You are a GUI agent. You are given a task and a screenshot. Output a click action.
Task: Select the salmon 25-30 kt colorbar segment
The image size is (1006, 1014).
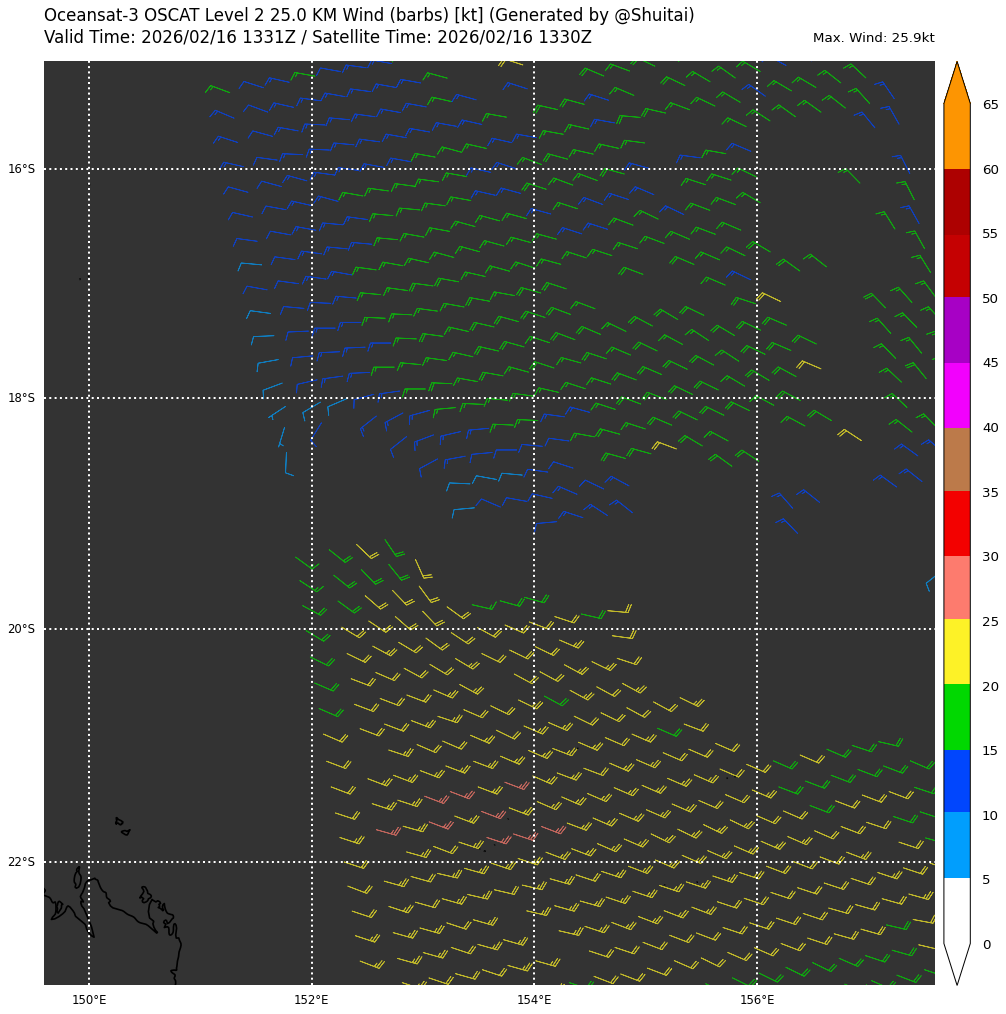[x=956, y=587]
